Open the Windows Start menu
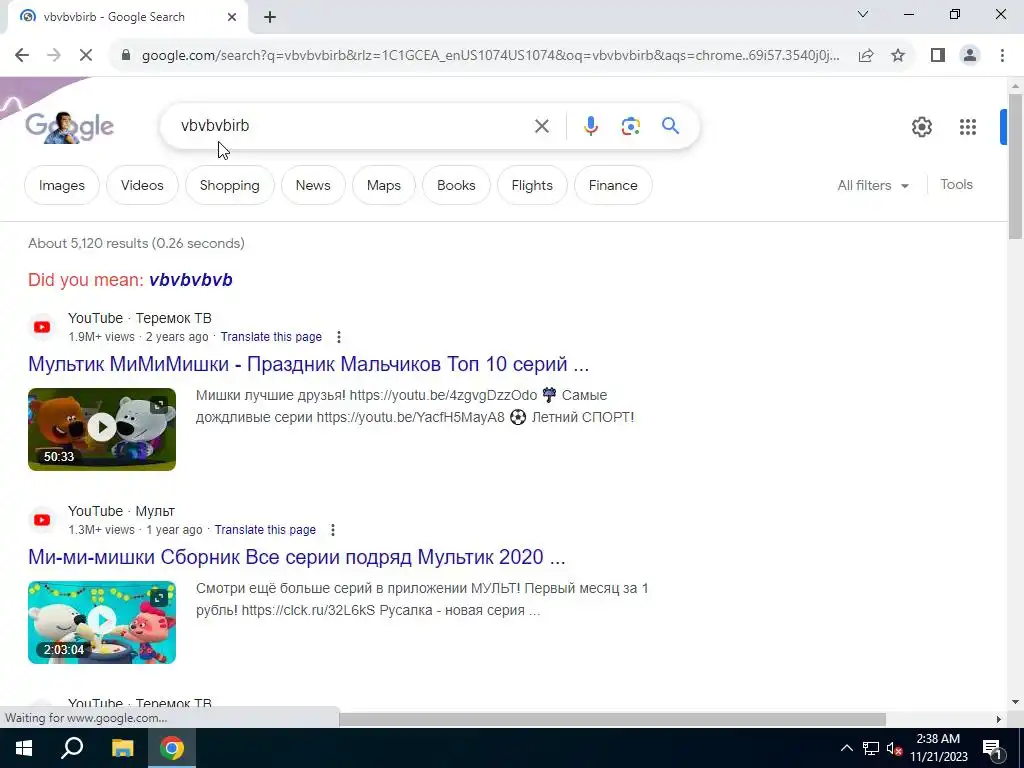The height and width of the screenshot is (768, 1024). pos(24,748)
